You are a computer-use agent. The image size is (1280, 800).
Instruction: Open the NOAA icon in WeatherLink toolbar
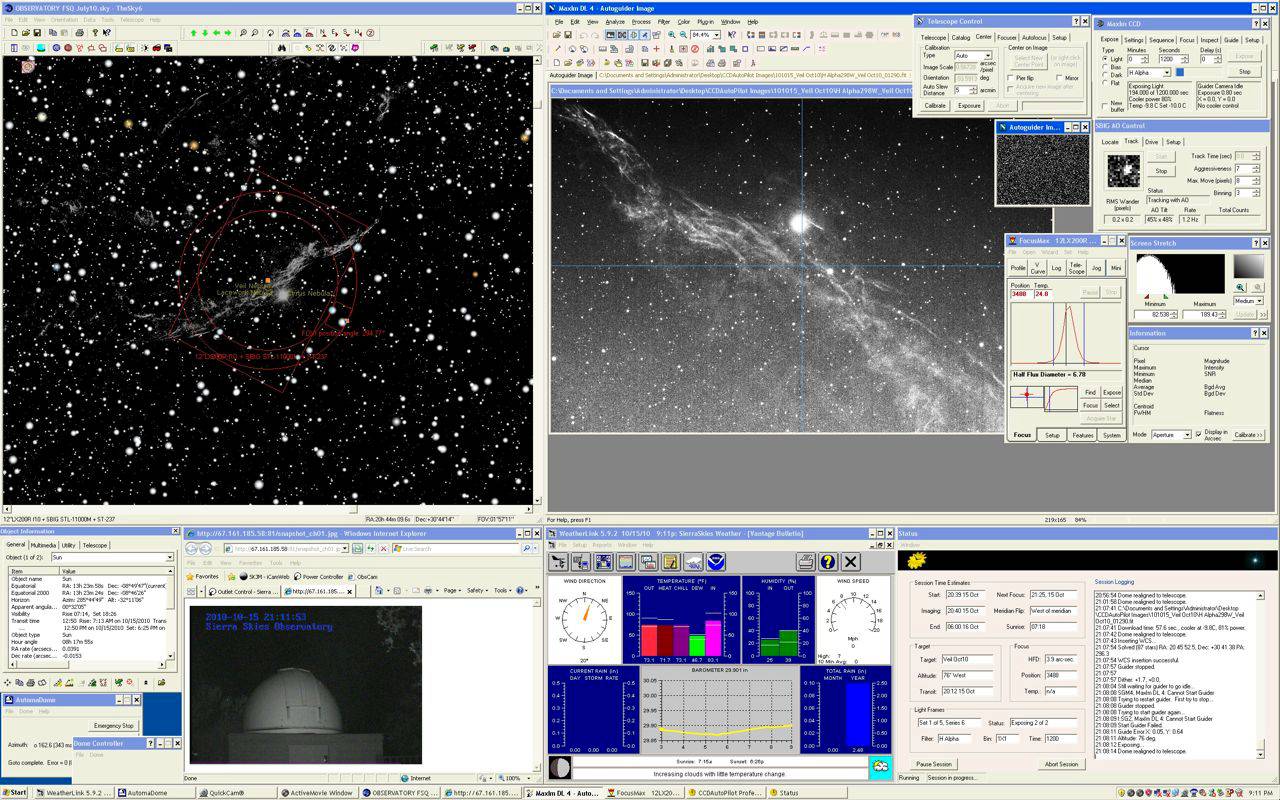coord(715,562)
